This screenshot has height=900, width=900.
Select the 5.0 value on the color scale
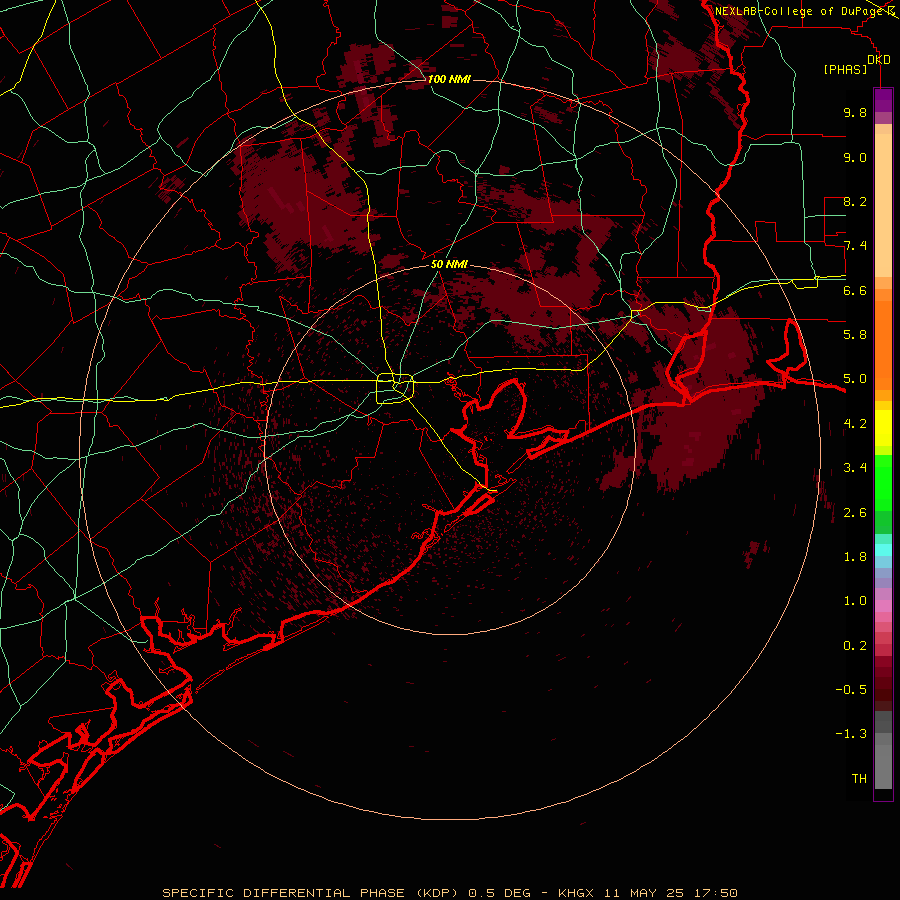(x=855, y=379)
